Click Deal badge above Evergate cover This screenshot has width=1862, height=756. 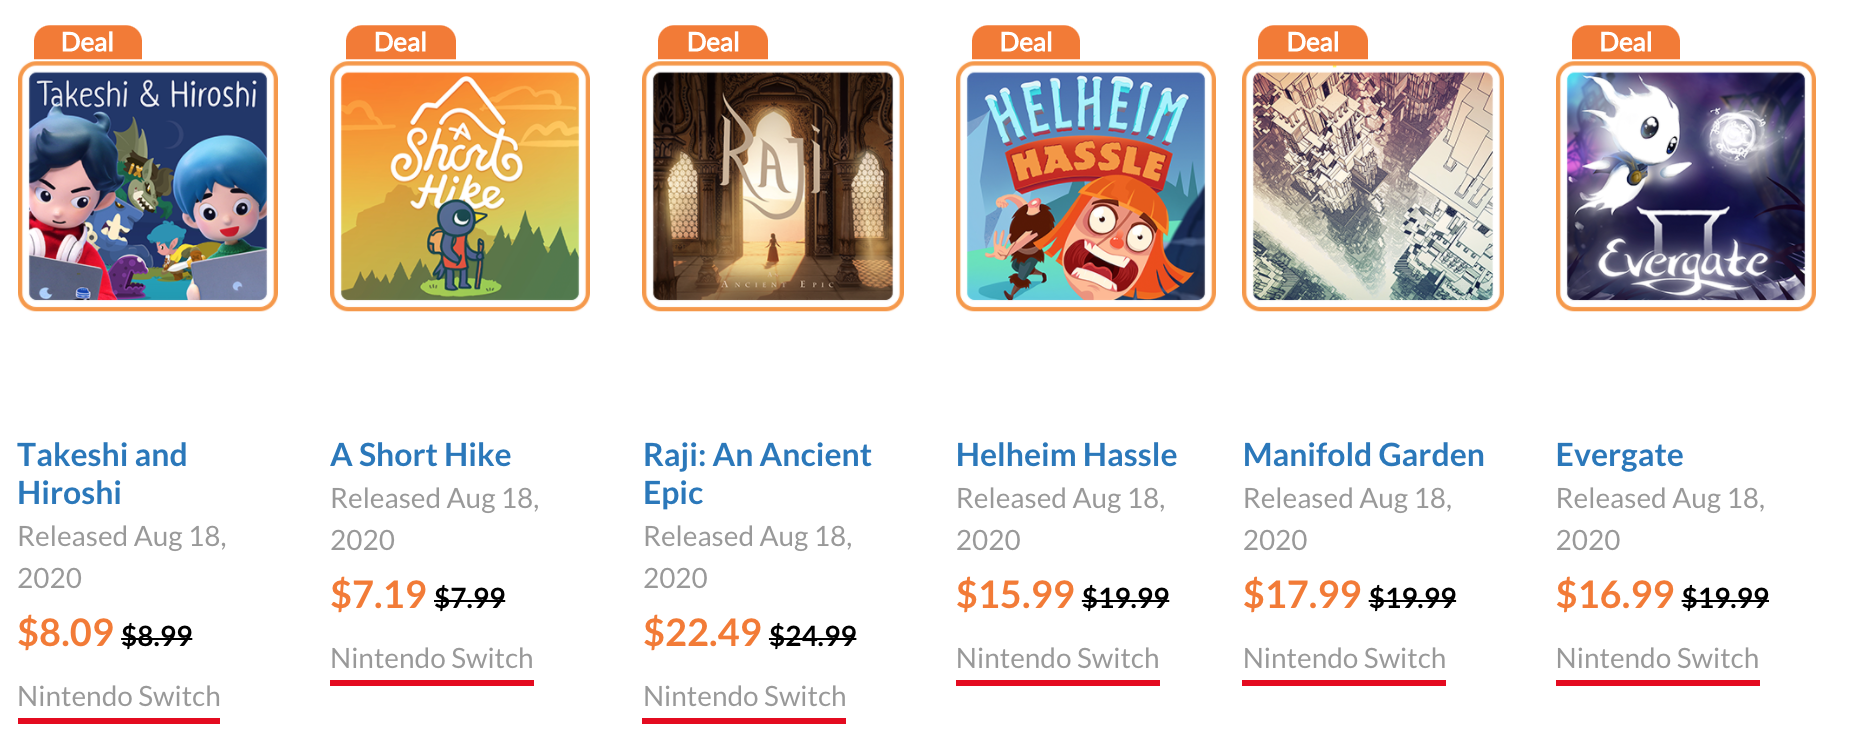click(1626, 43)
